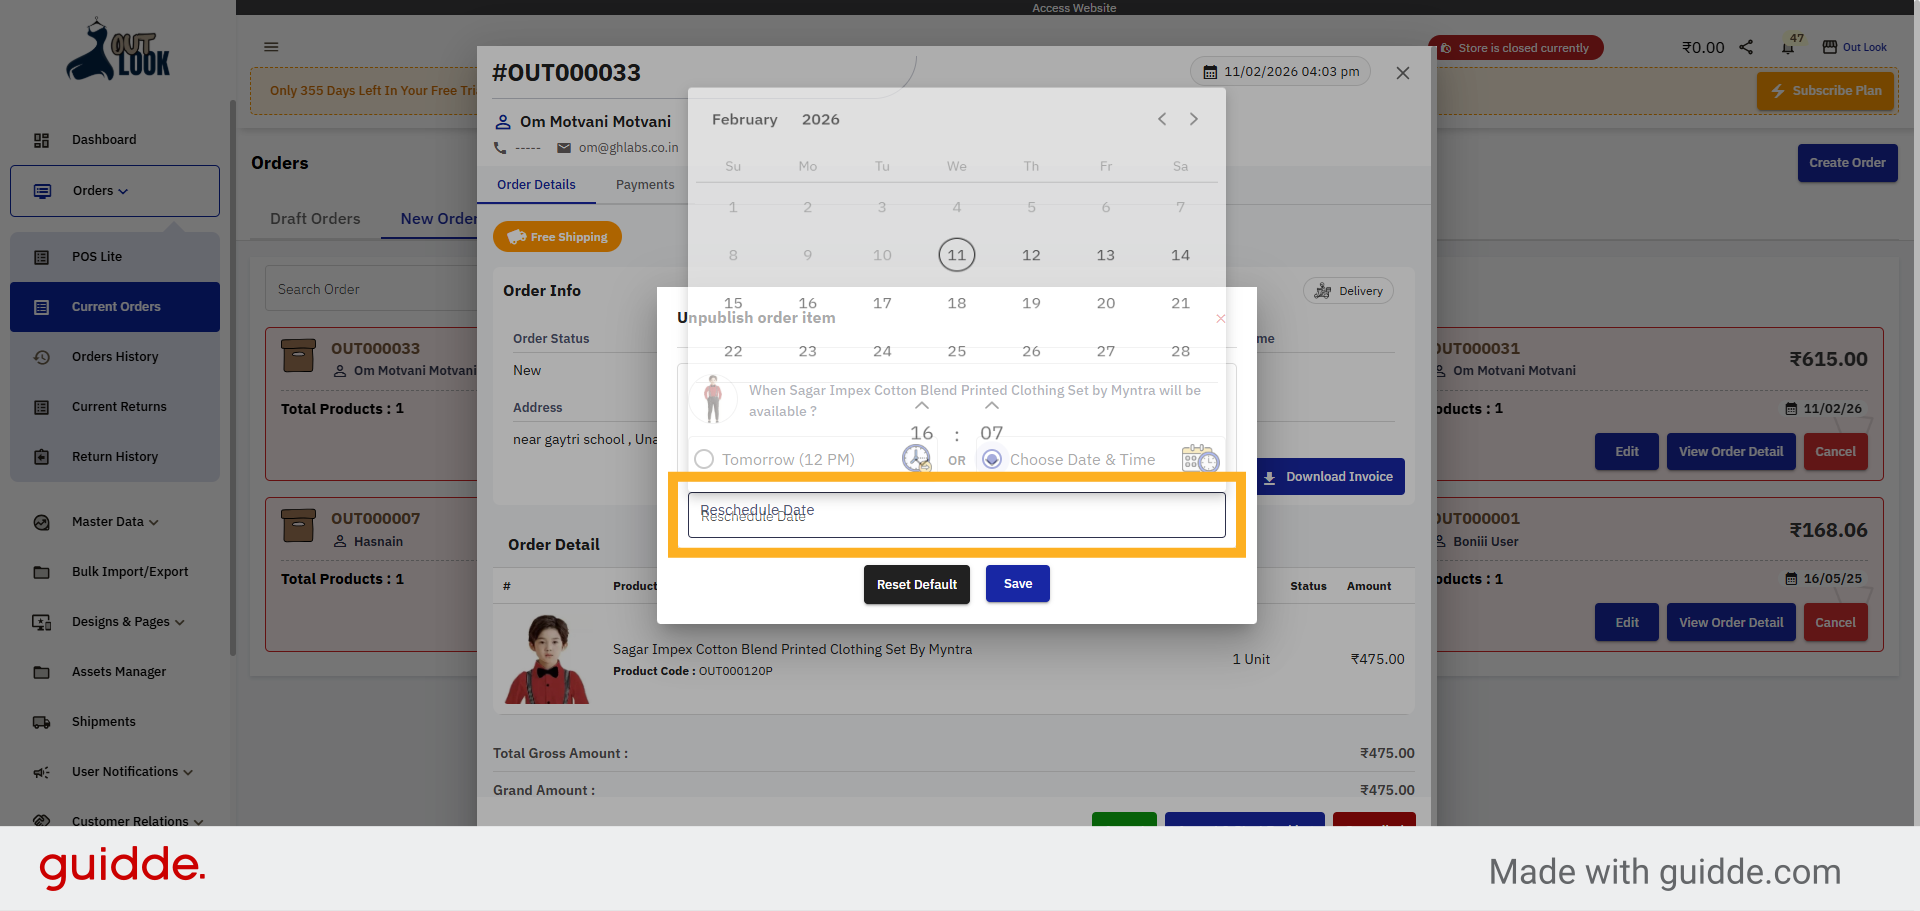This screenshot has width=1920, height=911.
Task: Download Invoice for the order
Action: click(x=1329, y=477)
